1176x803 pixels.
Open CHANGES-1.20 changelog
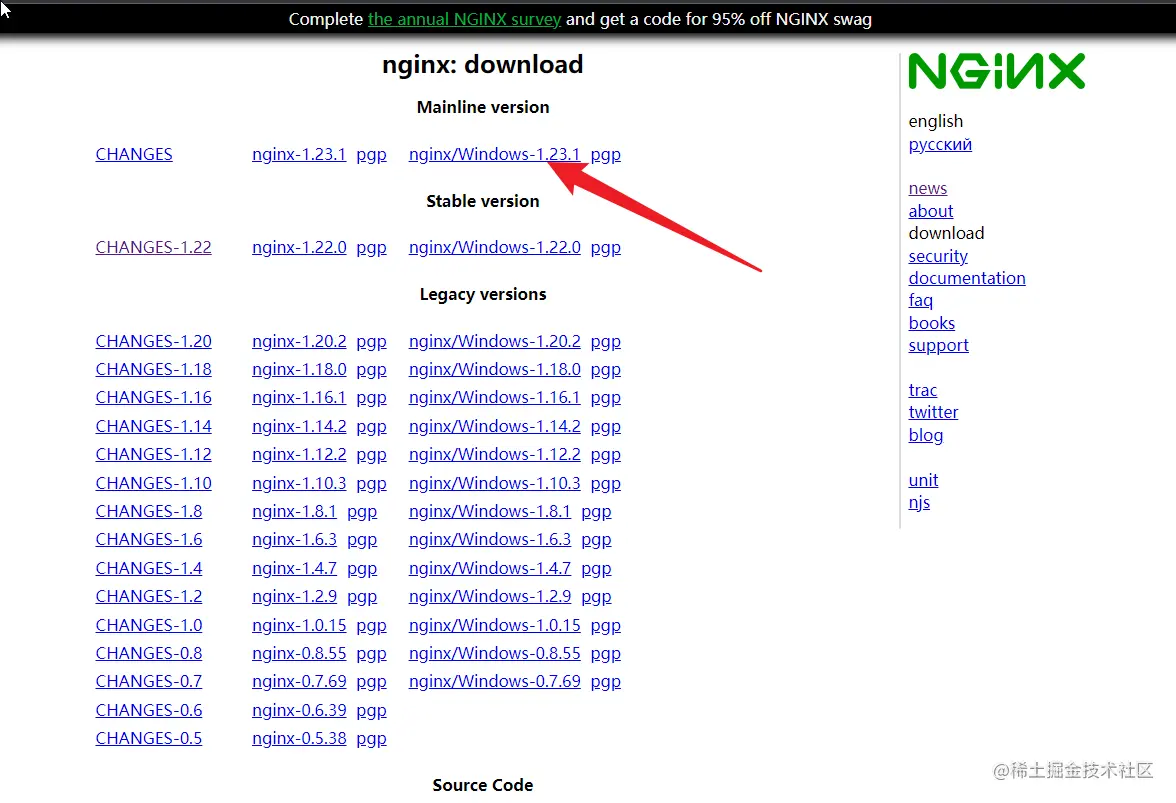153,341
